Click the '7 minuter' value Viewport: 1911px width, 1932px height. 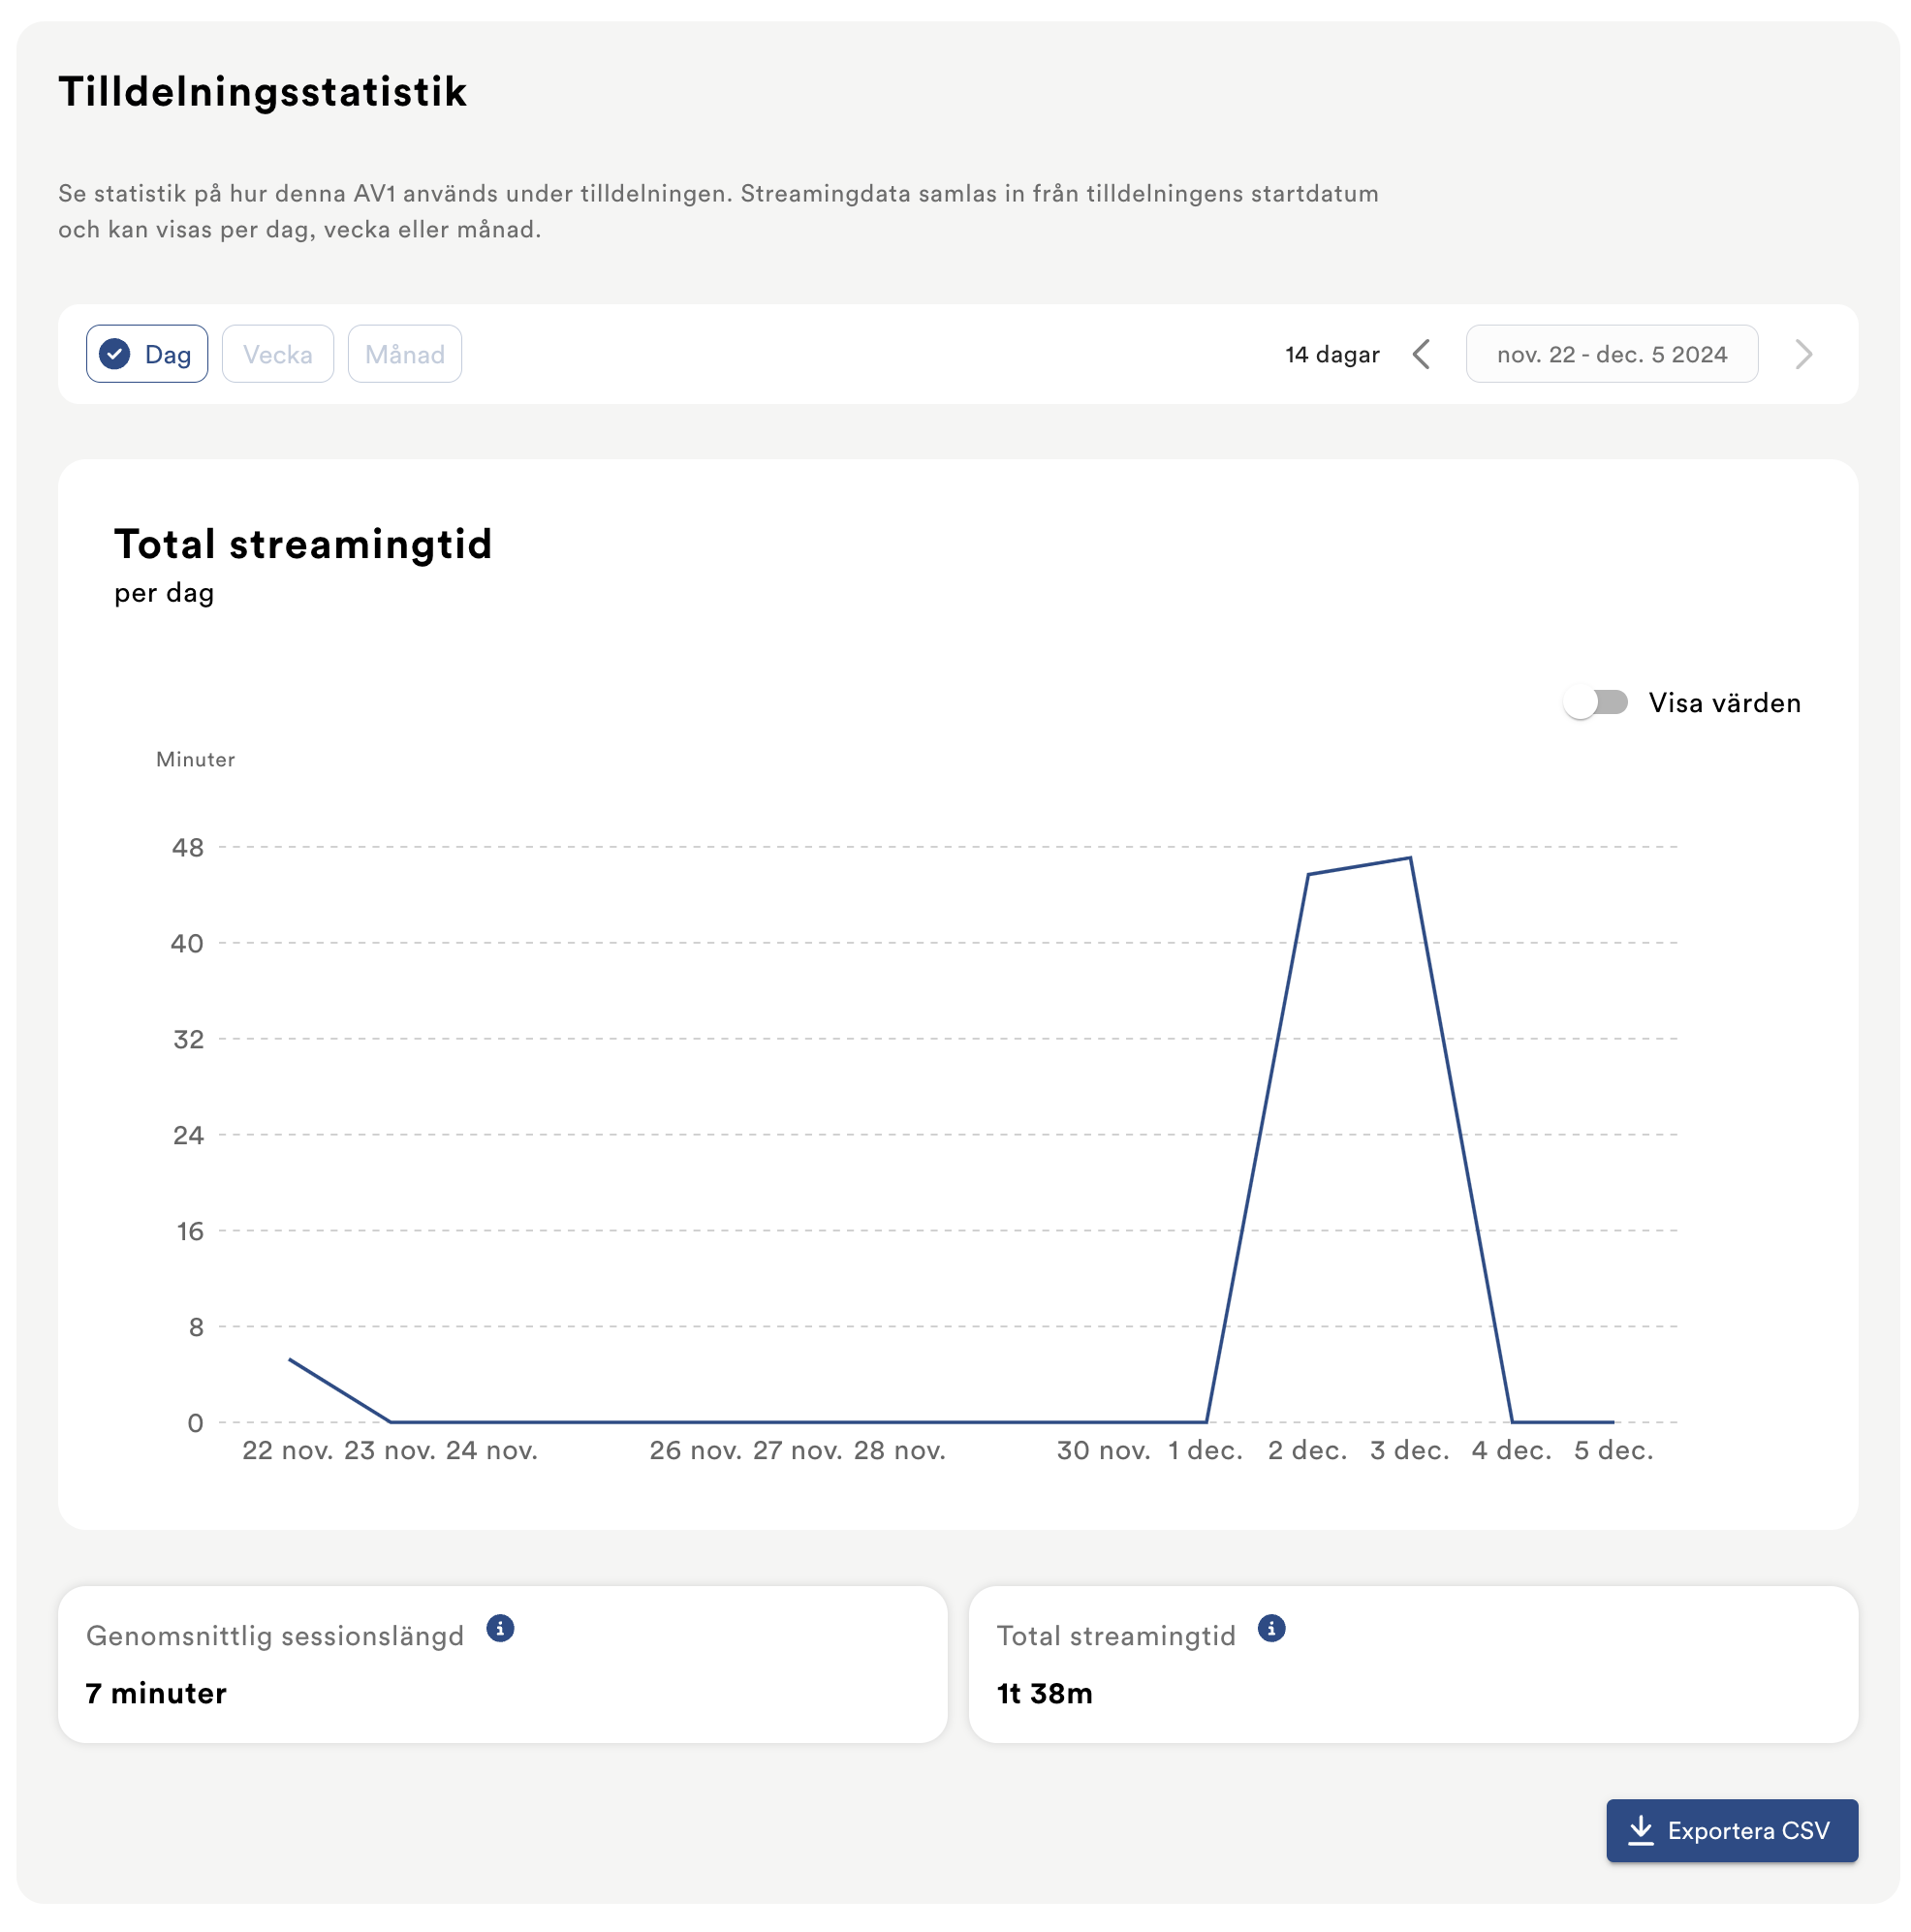pyautogui.click(x=156, y=1693)
